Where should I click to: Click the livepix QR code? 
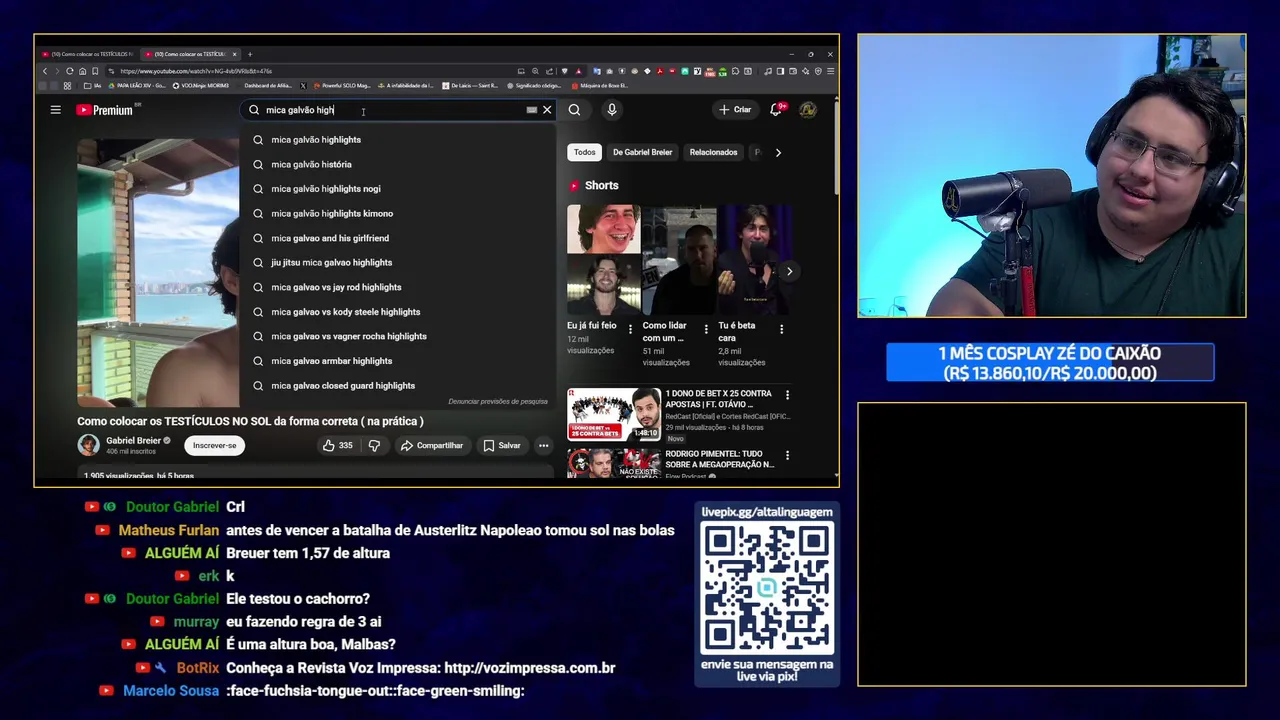767,588
